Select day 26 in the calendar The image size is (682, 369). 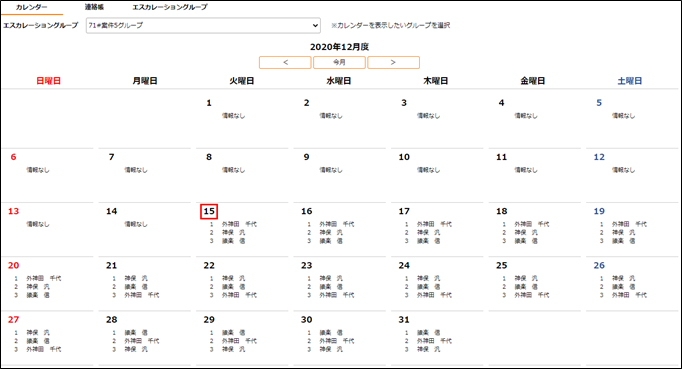click(599, 265)
